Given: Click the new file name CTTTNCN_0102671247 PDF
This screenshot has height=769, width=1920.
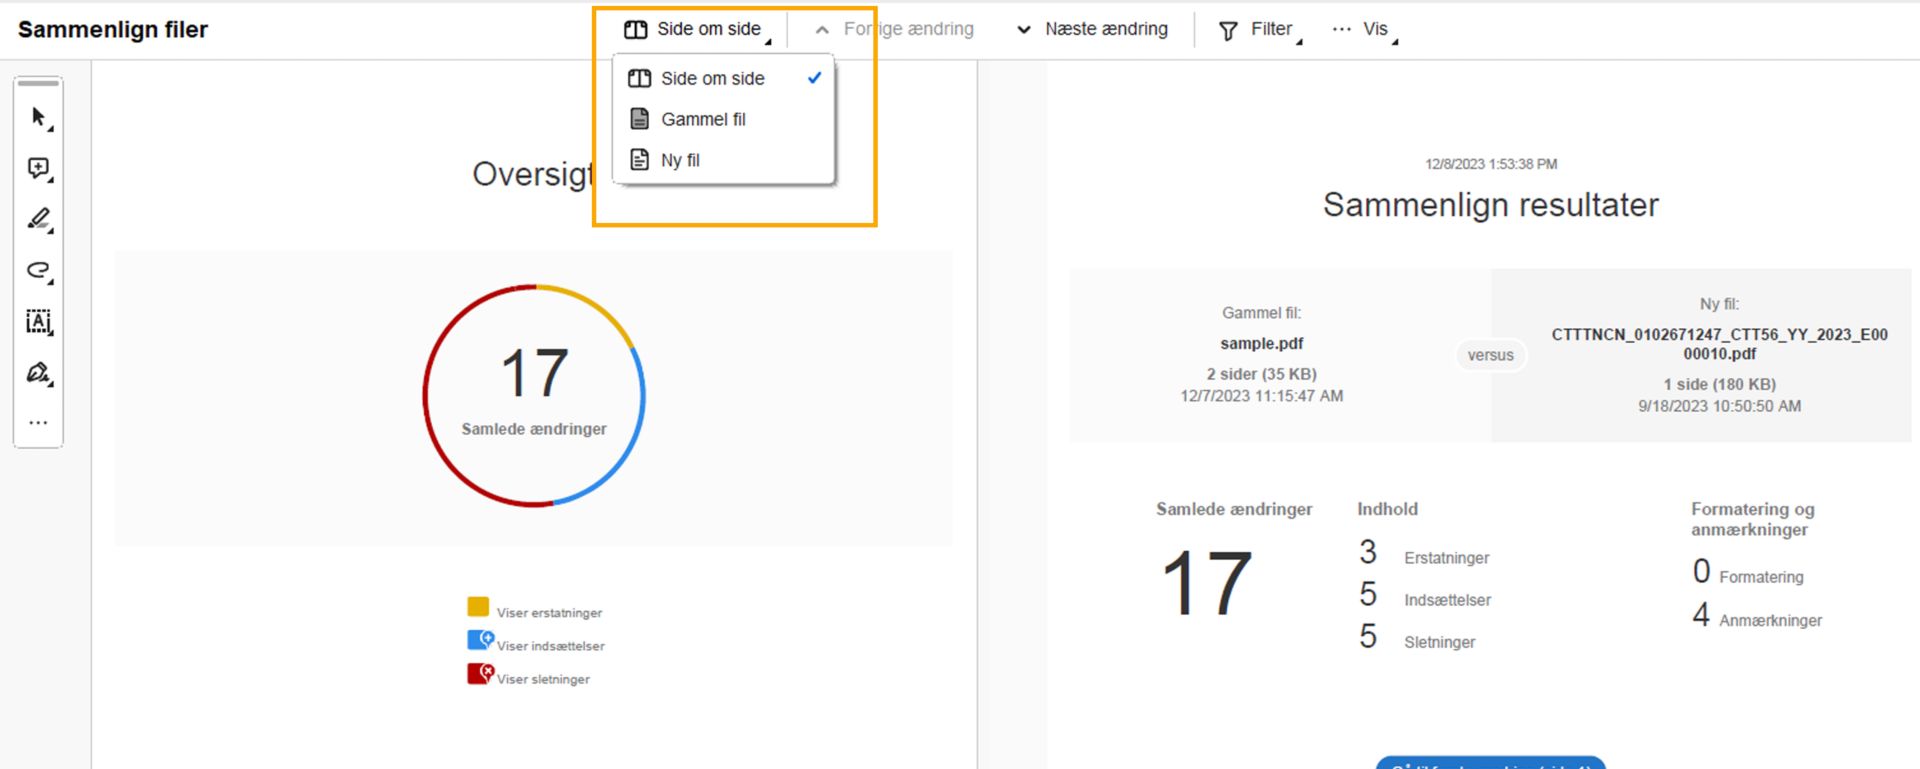Looking at the screenshot, I should (x=1720, y=344).
